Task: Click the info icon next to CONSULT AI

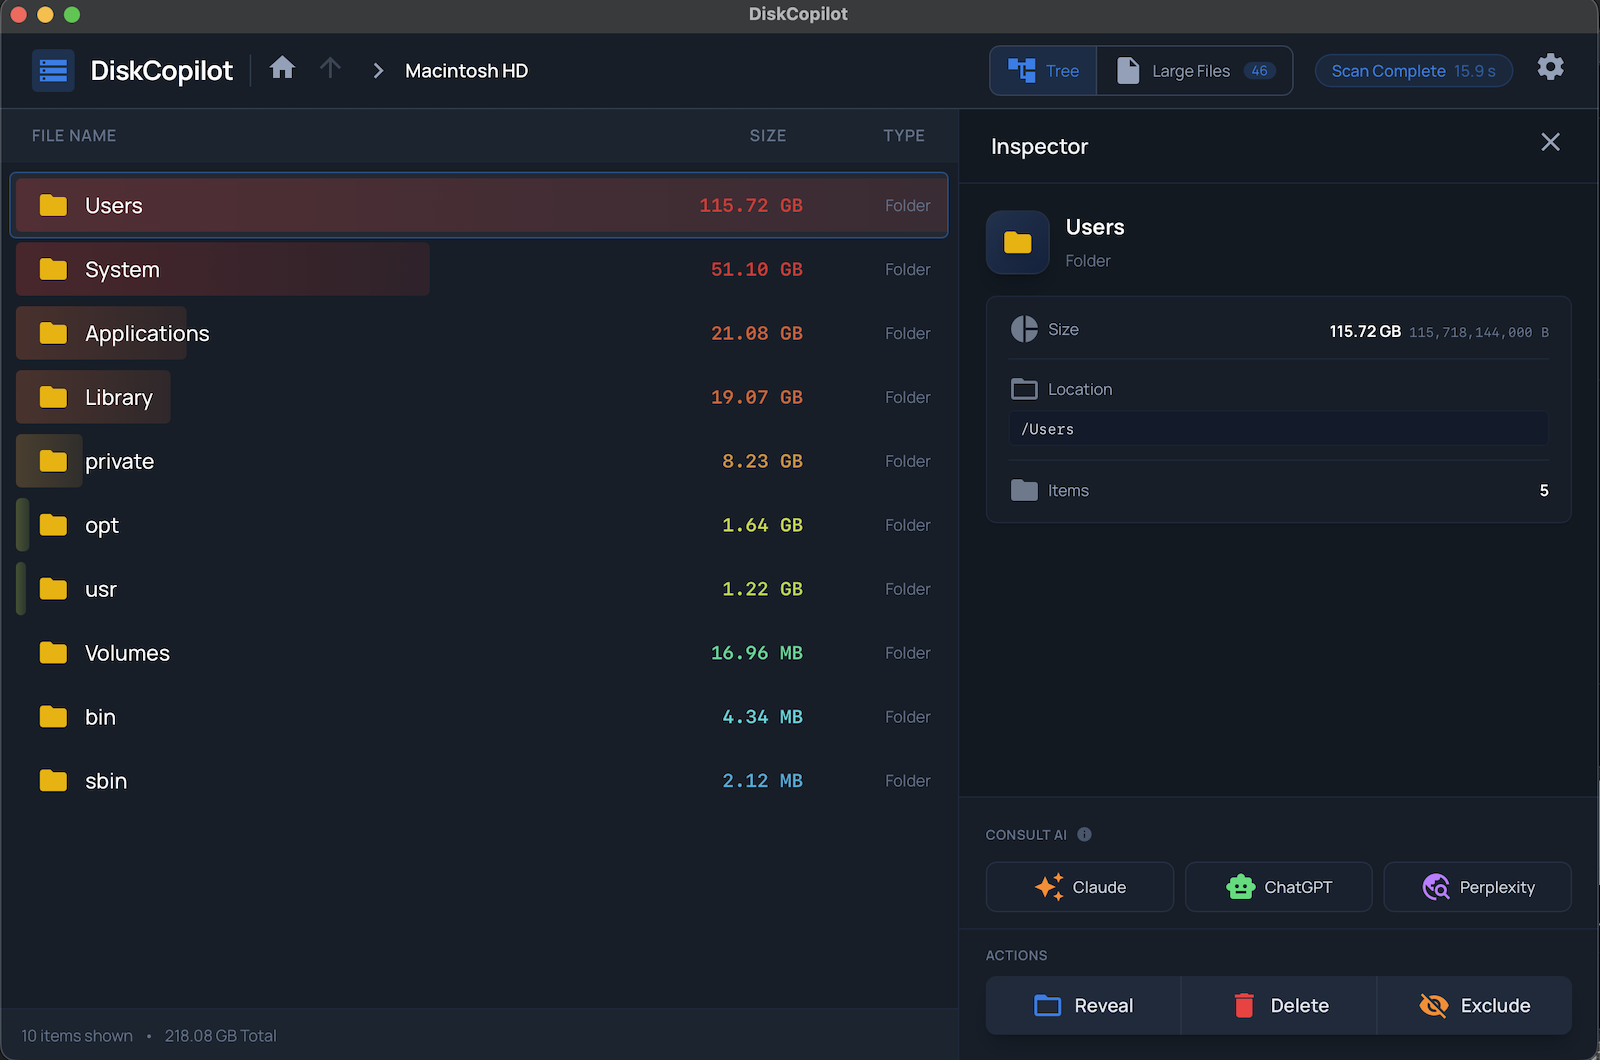Action: [x=1086, y=835]
